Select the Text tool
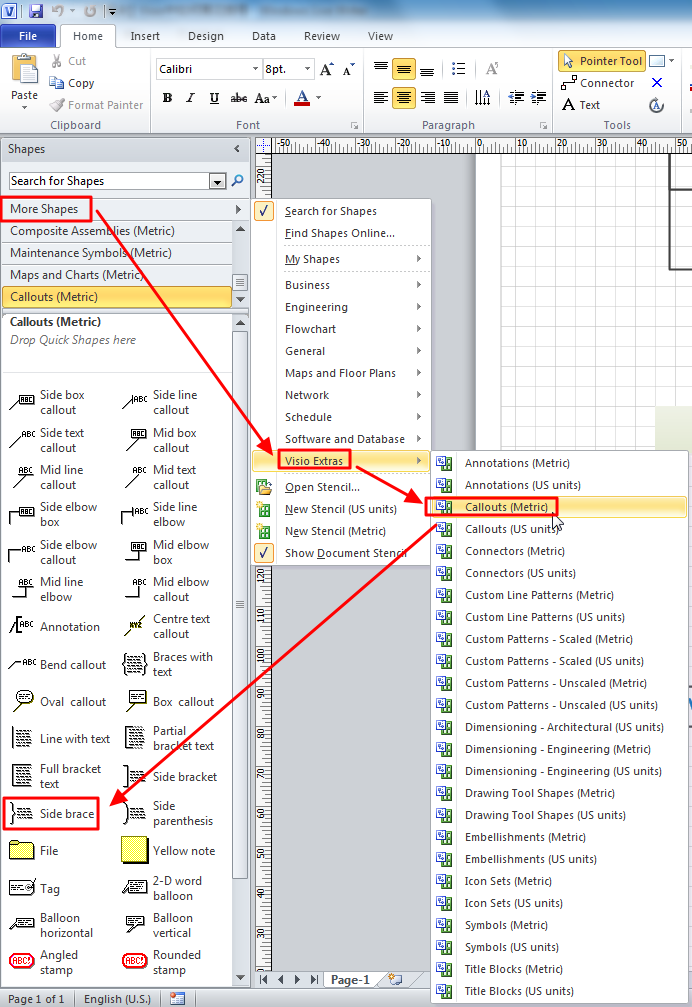Screen dimensions: 692x1007 click(580, 105)
